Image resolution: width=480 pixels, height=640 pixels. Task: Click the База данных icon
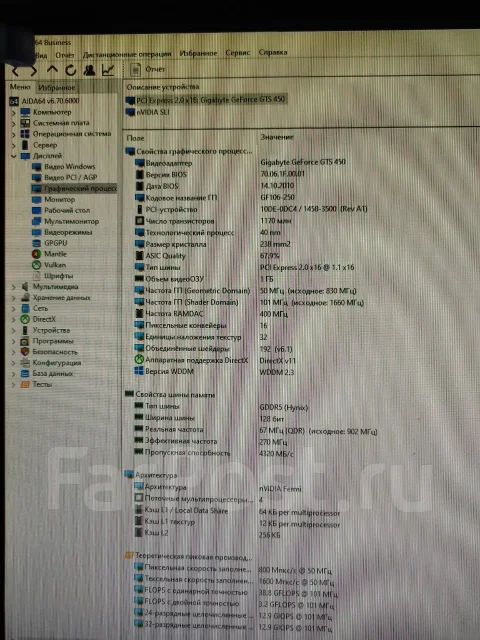point(25,373)
